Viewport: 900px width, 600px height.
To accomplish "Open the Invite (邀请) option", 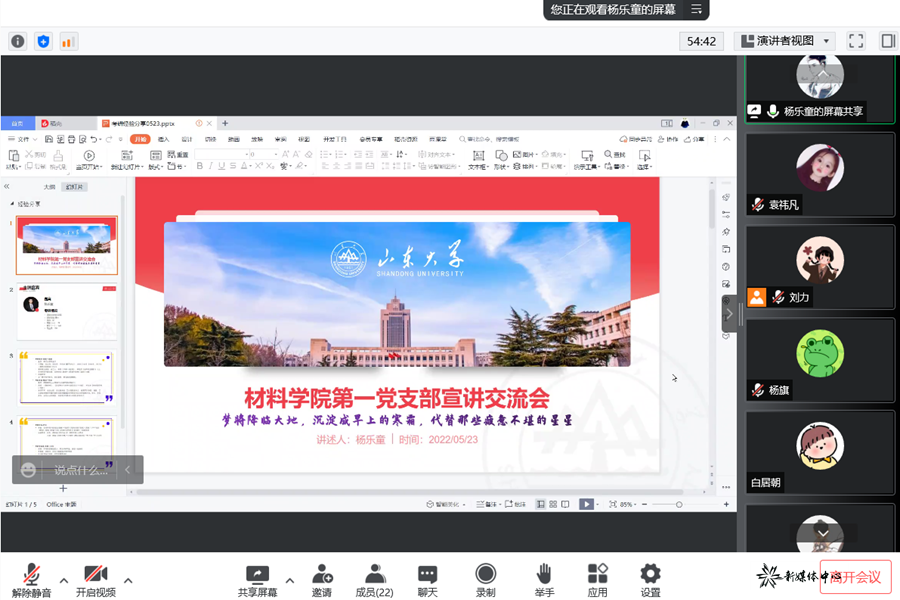I will click(x=322, y=579).
